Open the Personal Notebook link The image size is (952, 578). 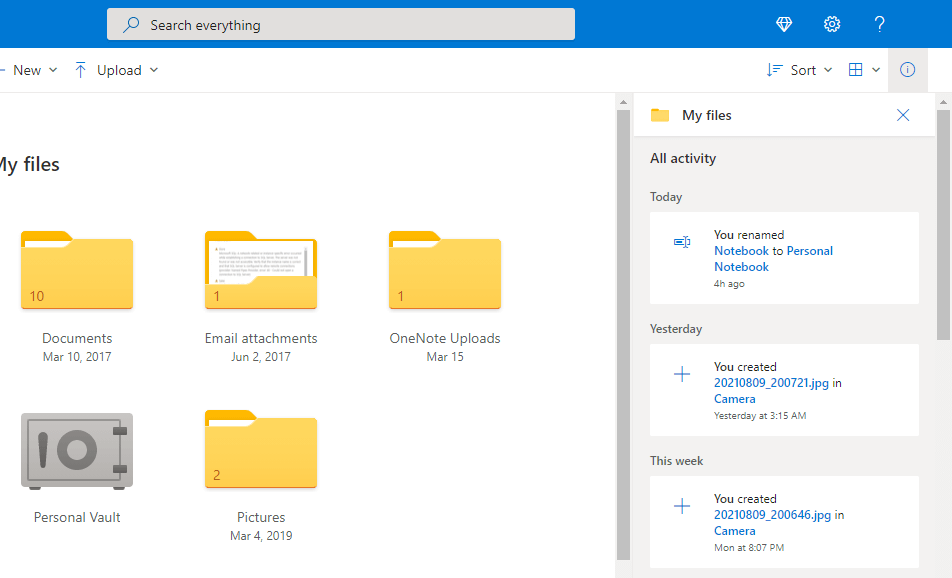774,259
